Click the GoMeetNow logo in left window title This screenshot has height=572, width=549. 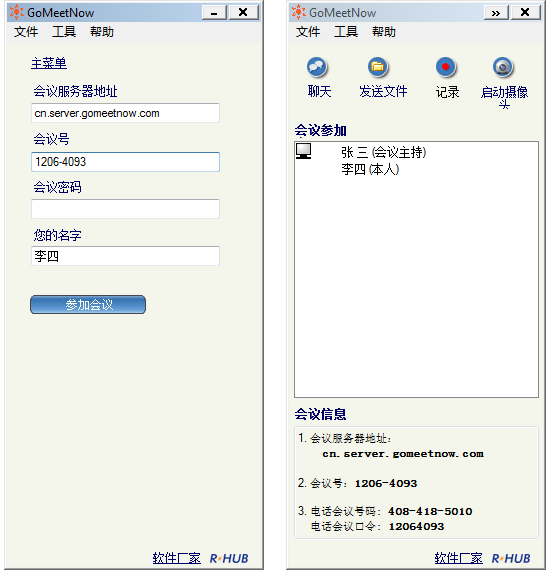click(x=16, y=12)
